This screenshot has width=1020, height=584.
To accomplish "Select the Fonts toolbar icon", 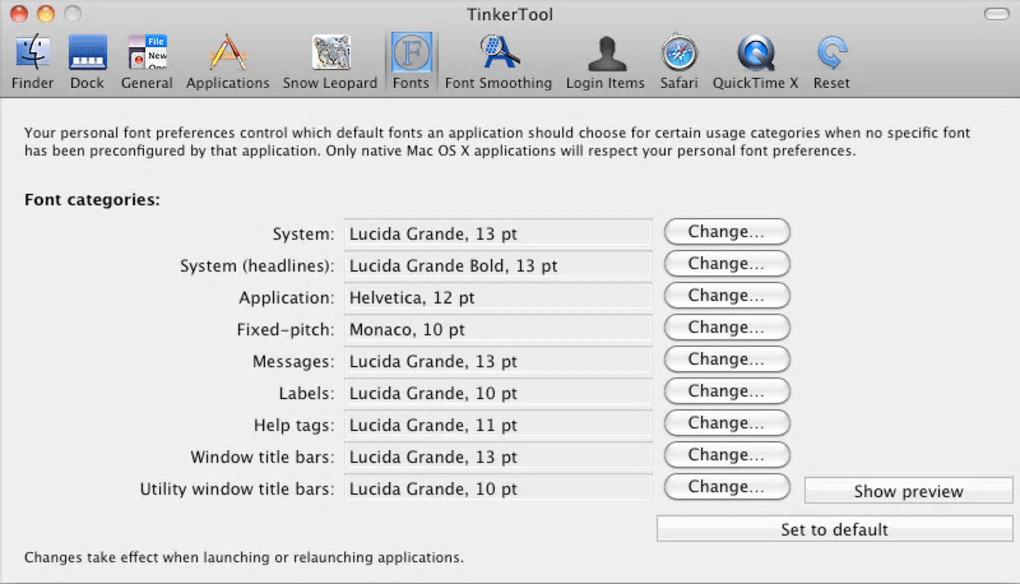I will [411, 62].
